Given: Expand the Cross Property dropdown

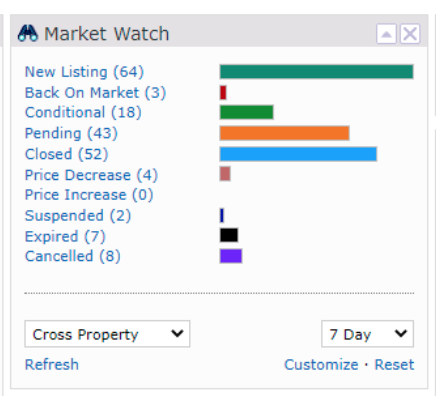Looking at the screenshot, I should click(107, 334).
